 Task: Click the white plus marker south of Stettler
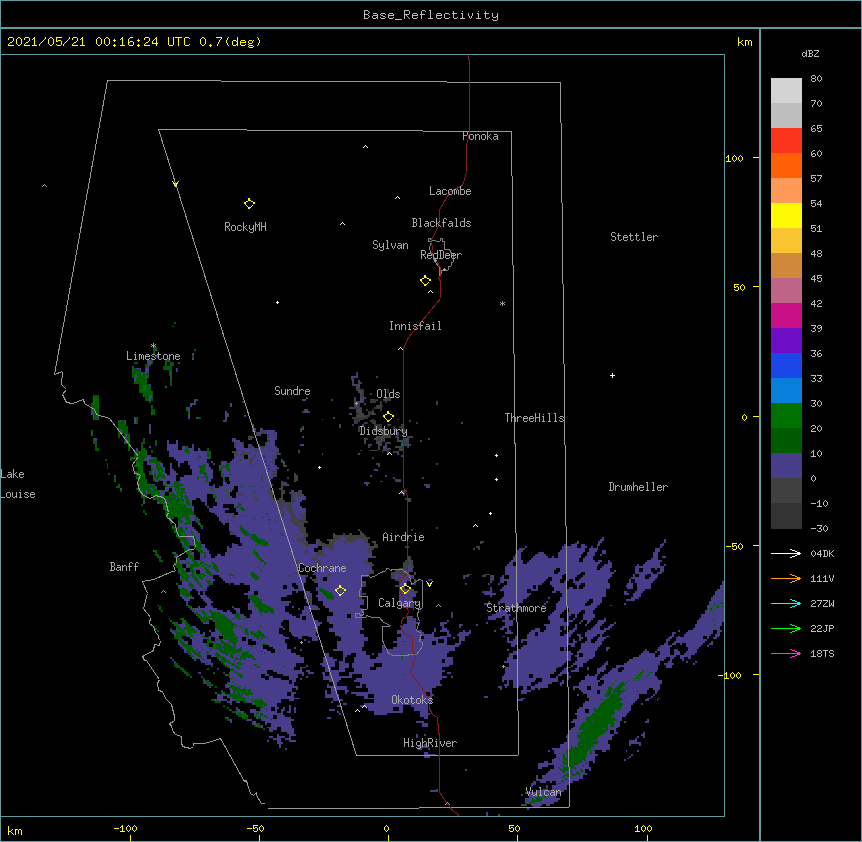(x=612, y=375)
